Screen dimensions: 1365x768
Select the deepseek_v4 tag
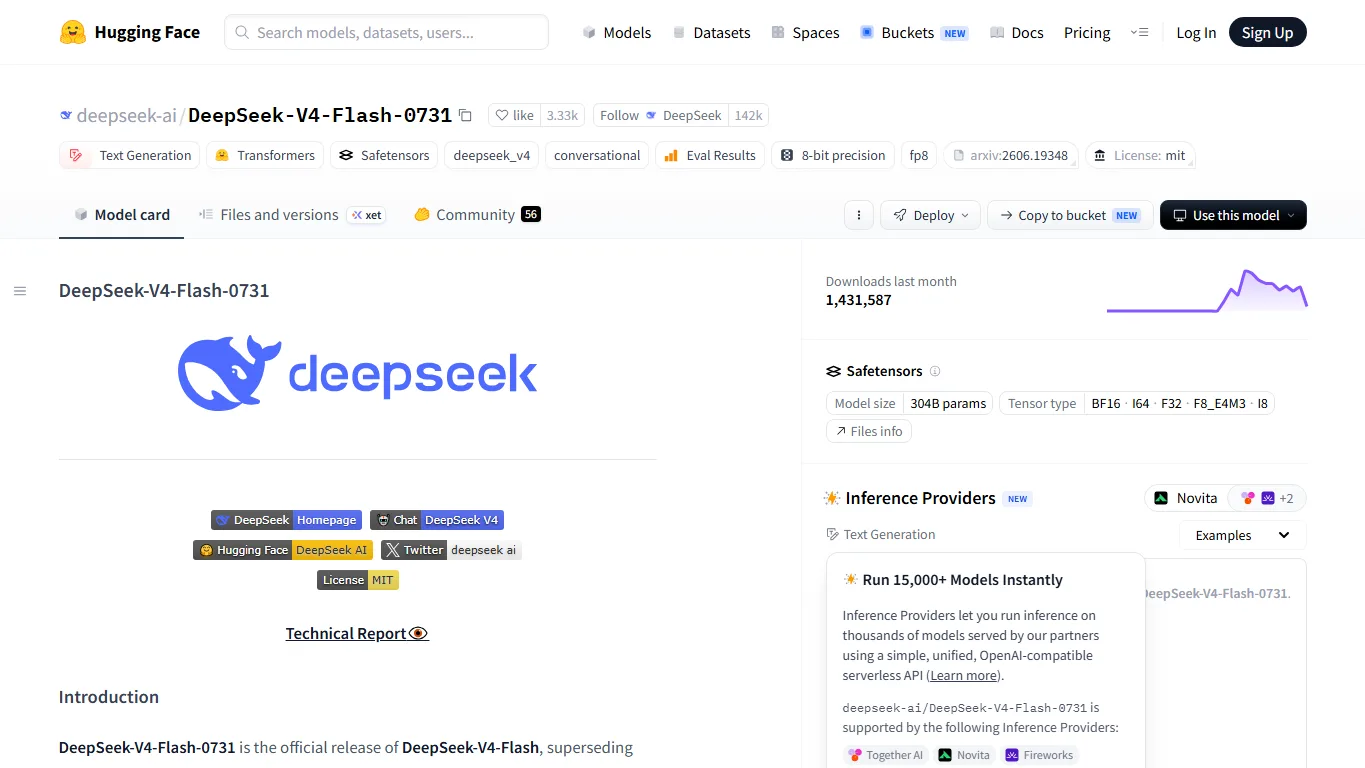492,155
